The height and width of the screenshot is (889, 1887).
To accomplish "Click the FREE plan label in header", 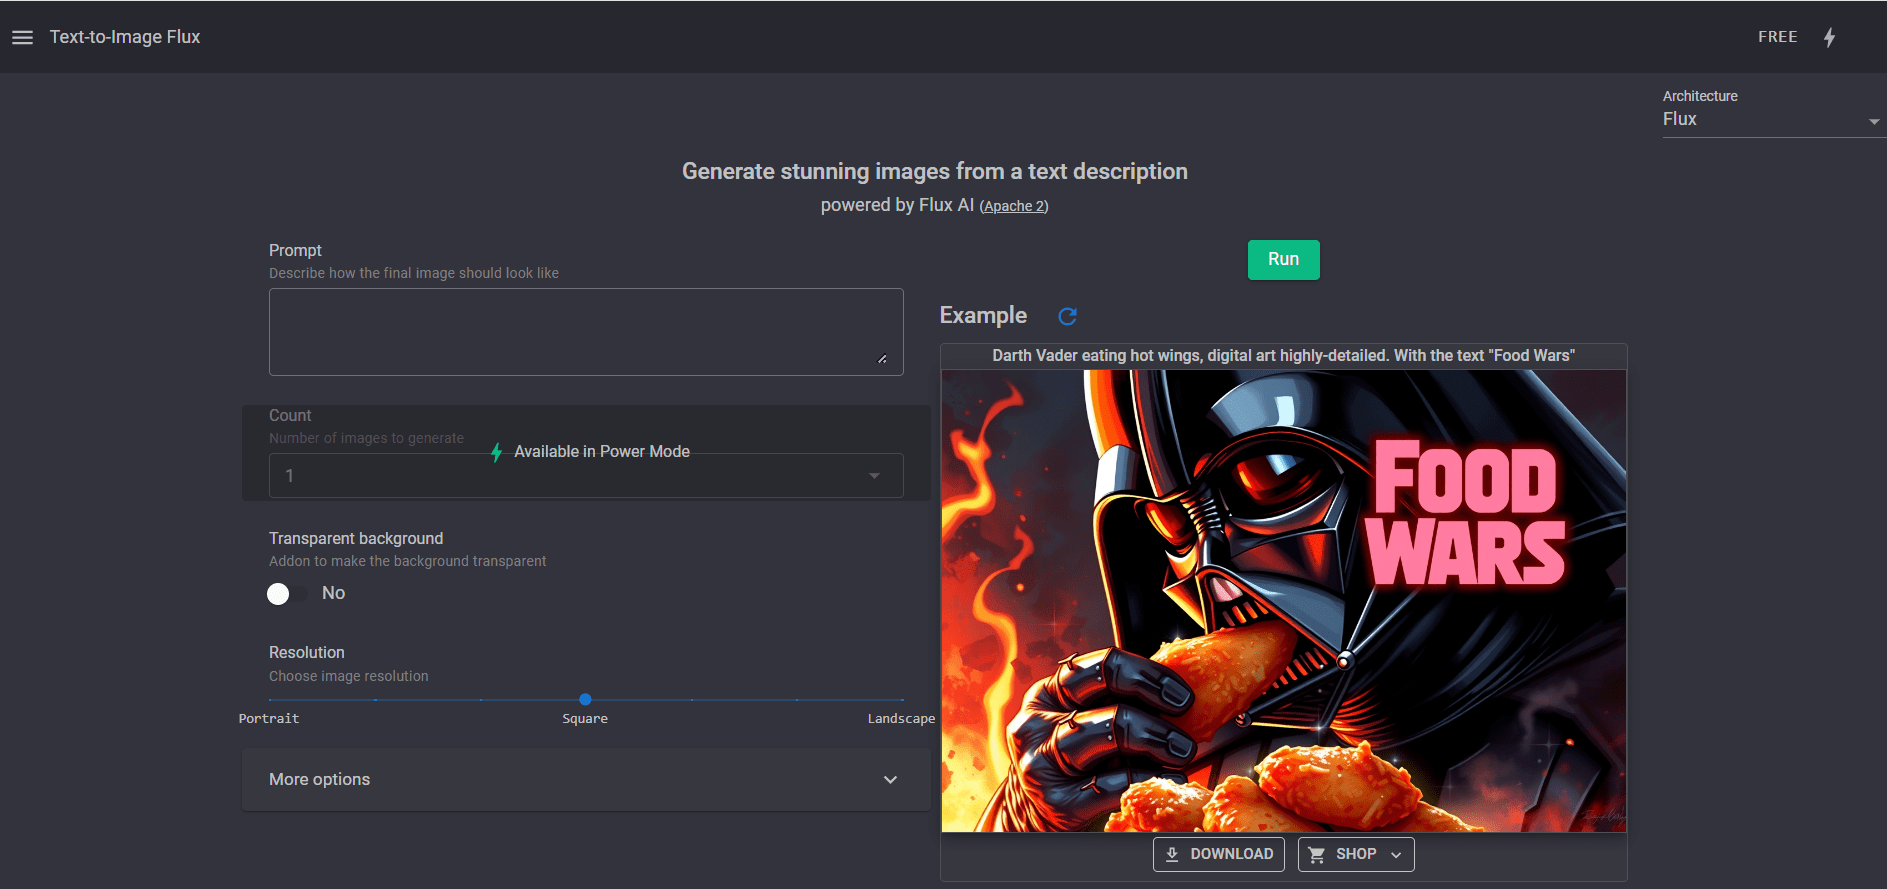I will (1777, 37).
